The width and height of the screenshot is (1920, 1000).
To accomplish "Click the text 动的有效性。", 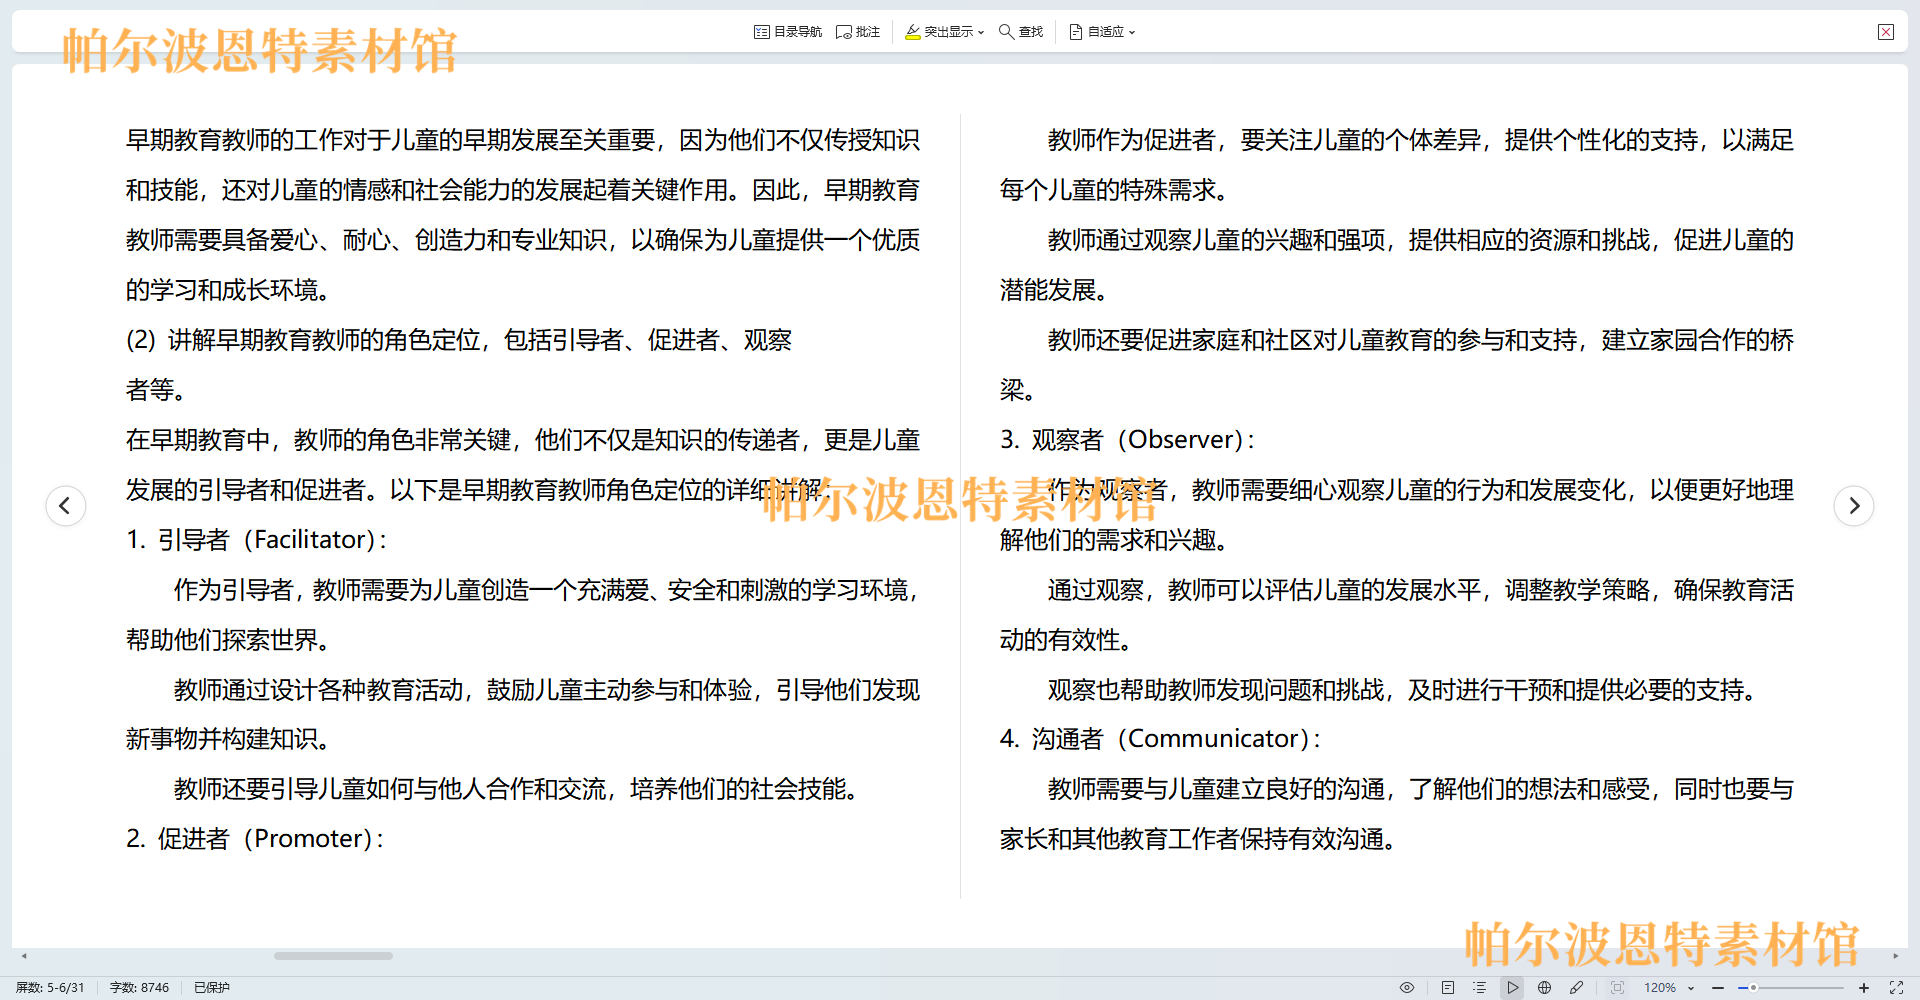I will 1066,640.
